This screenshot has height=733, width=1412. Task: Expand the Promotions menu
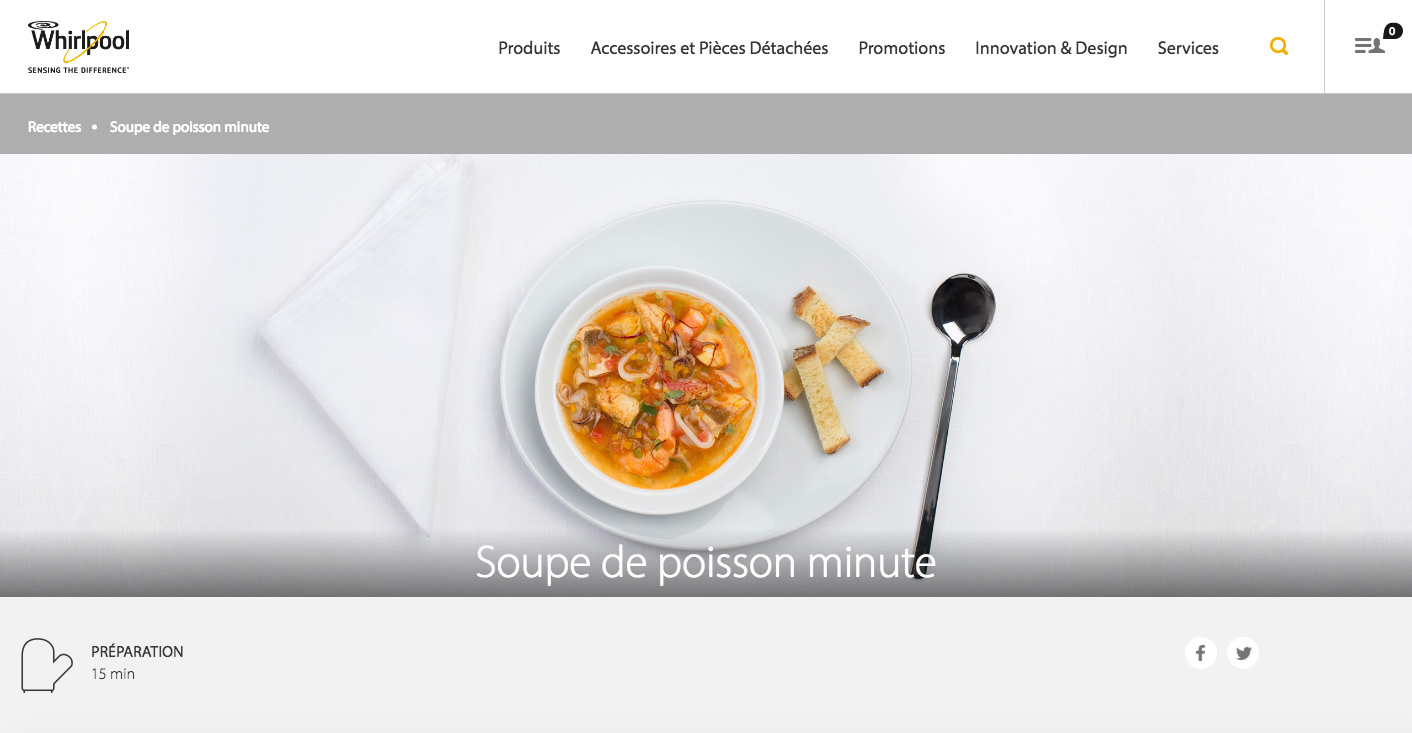[902, 48]
